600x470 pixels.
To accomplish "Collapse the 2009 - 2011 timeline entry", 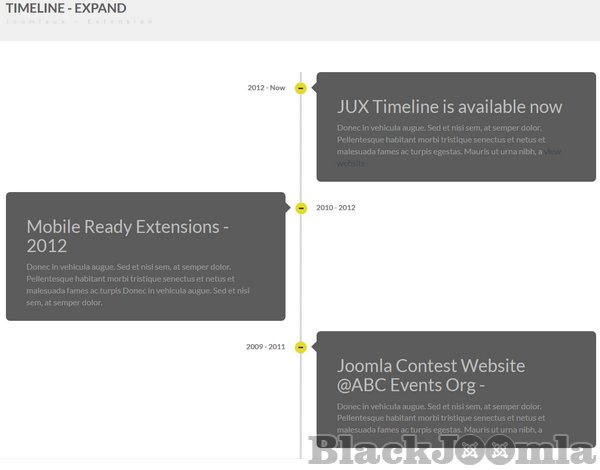I will (301, 347).
